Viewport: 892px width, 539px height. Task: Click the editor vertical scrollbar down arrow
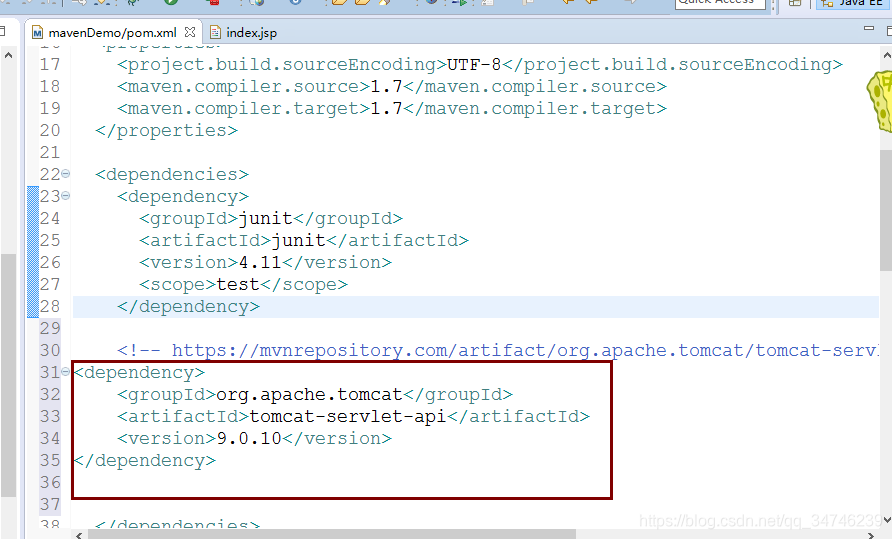click(886, 519)
